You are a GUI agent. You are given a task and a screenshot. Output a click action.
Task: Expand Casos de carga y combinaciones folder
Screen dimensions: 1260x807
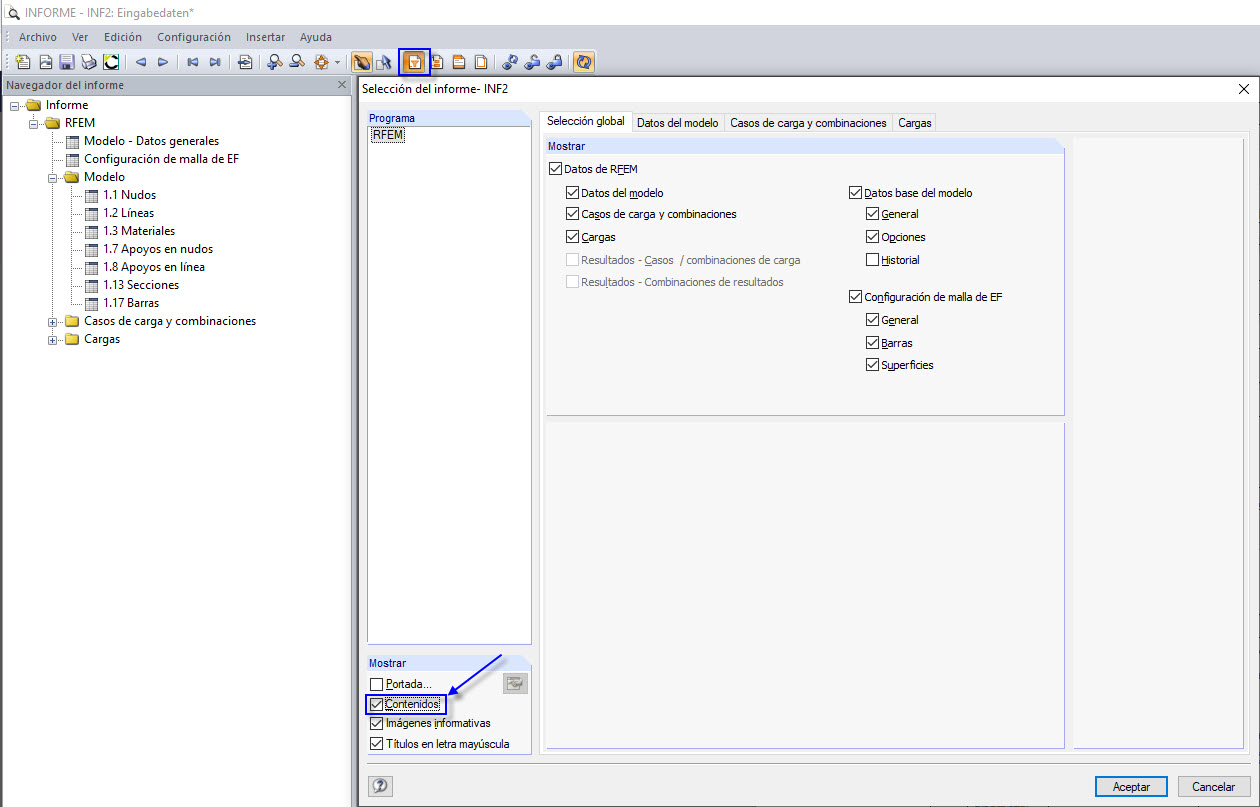pos(53,321)
